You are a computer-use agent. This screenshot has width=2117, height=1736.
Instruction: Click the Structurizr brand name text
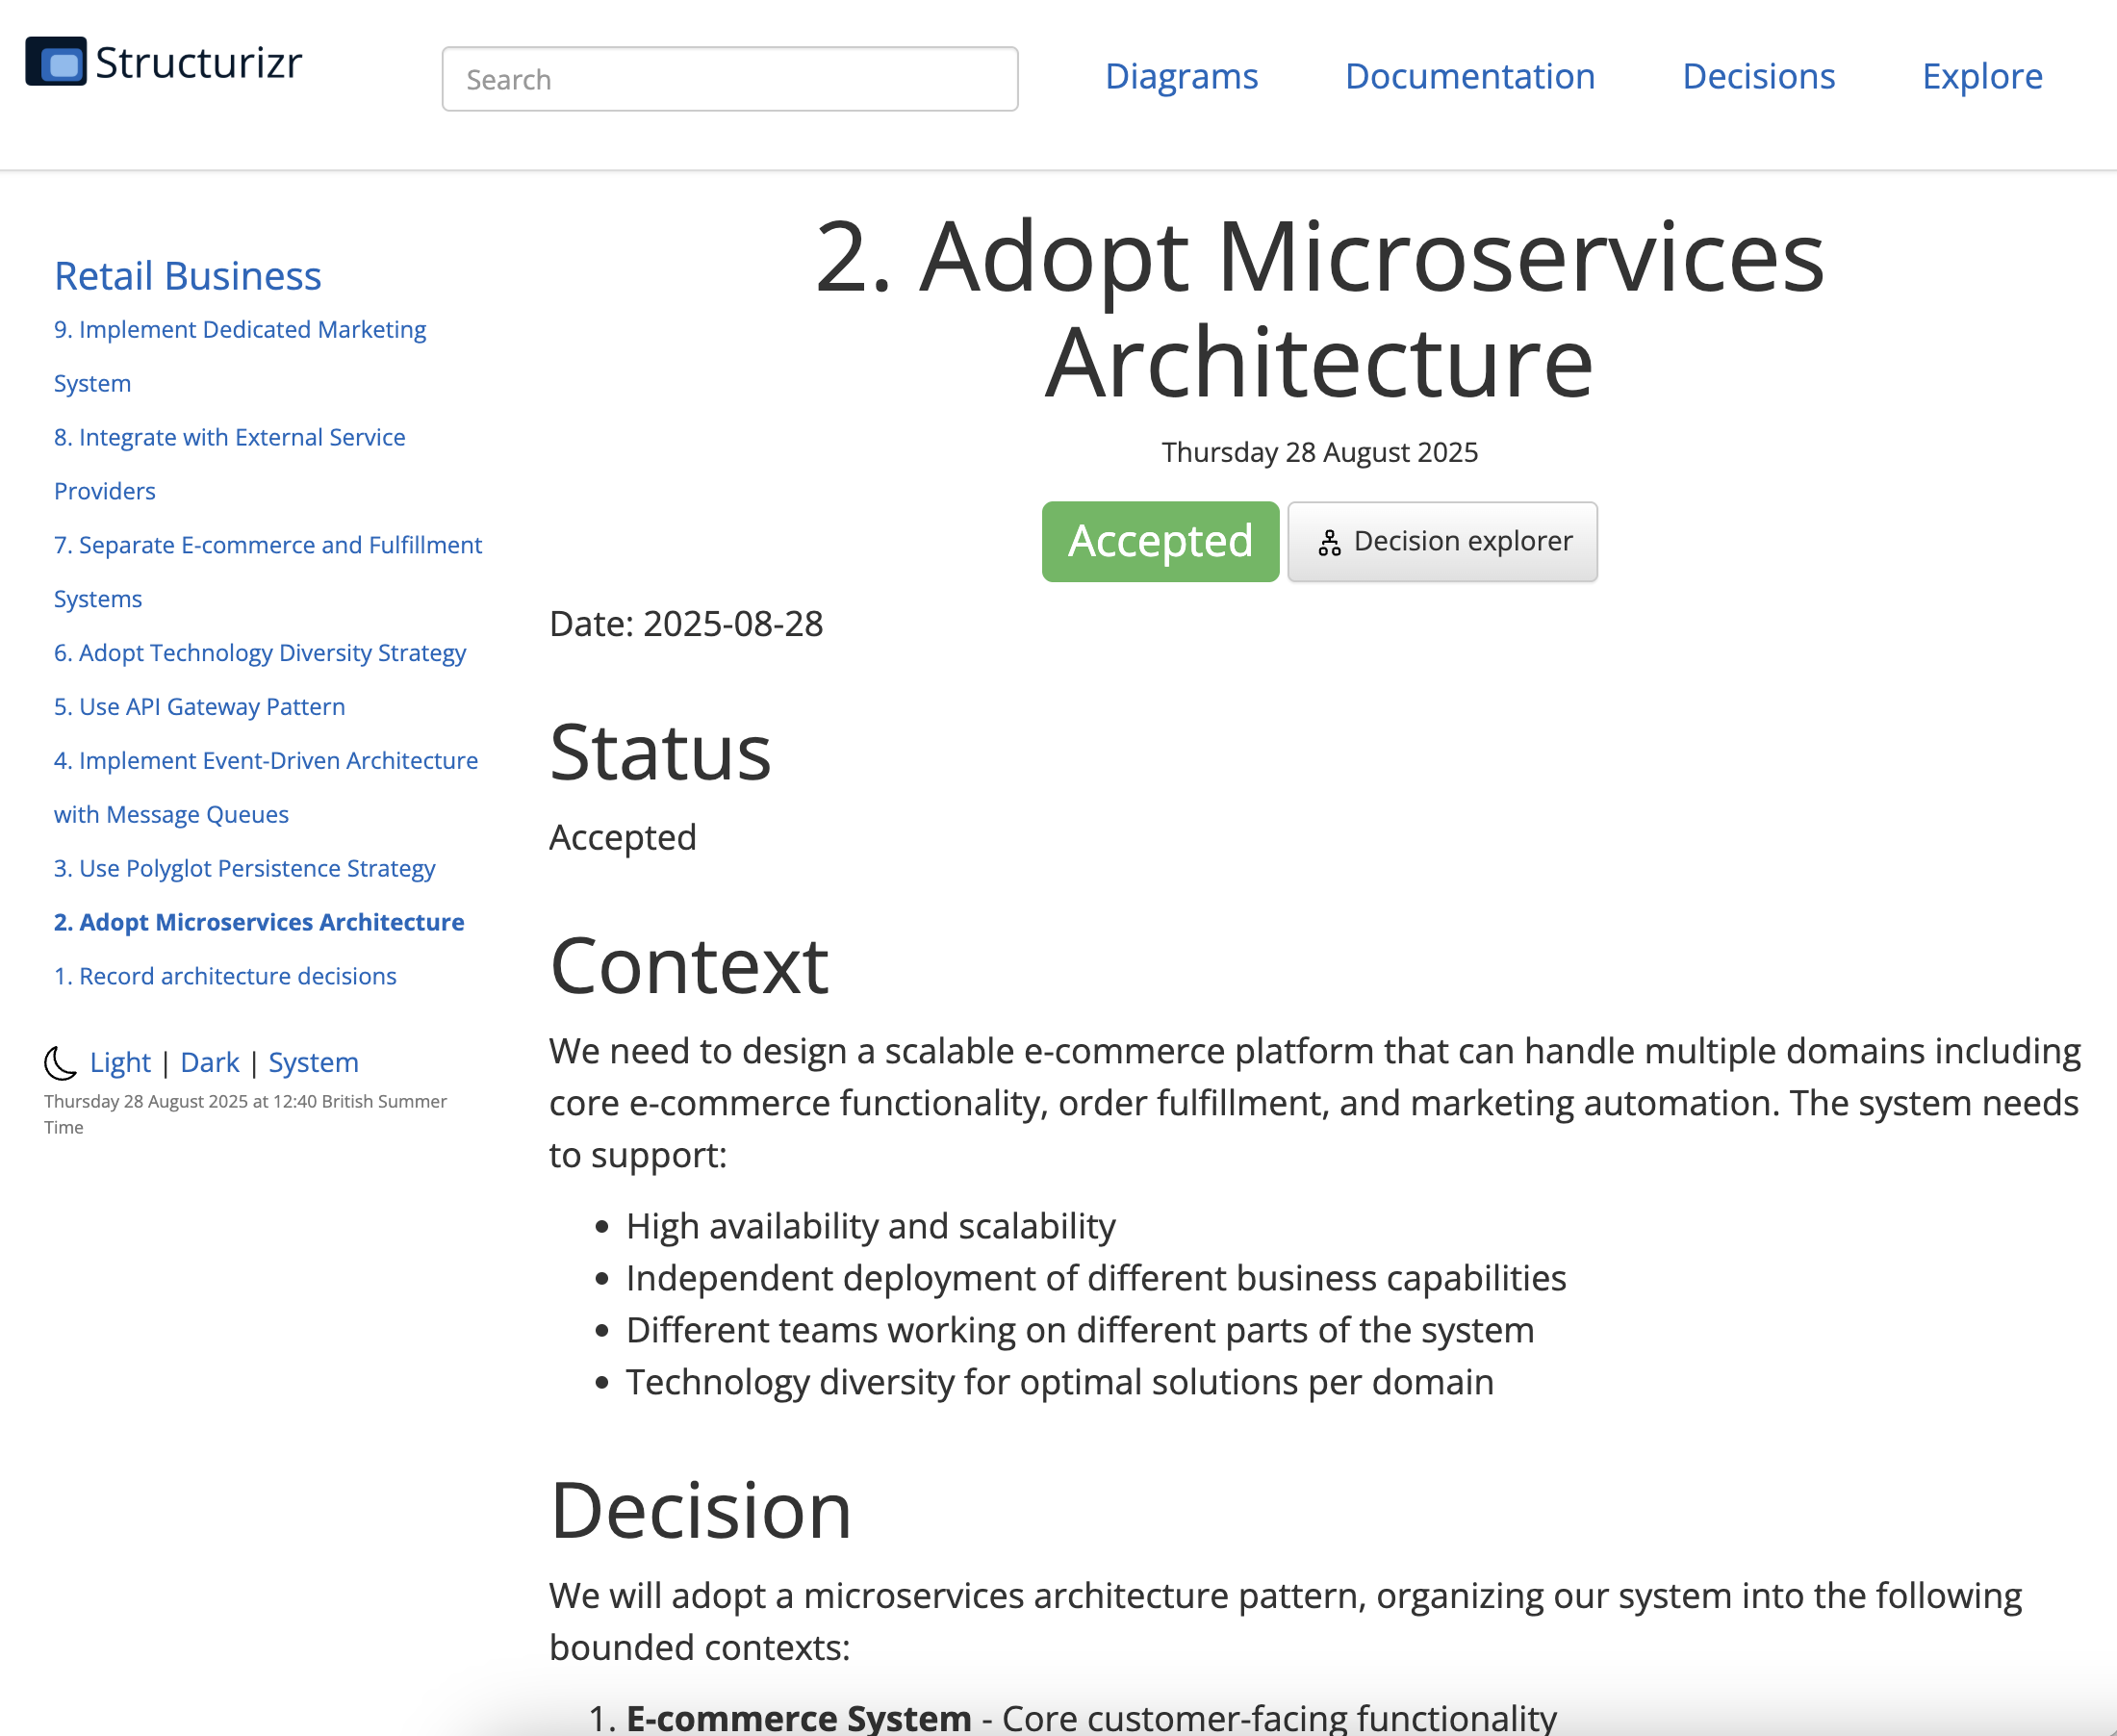pyautogui.click(x=199, y=62)
